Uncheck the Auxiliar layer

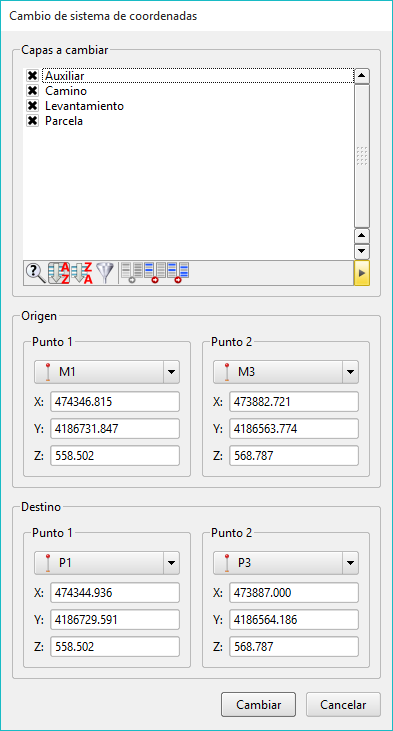click(x=32, y=76)
